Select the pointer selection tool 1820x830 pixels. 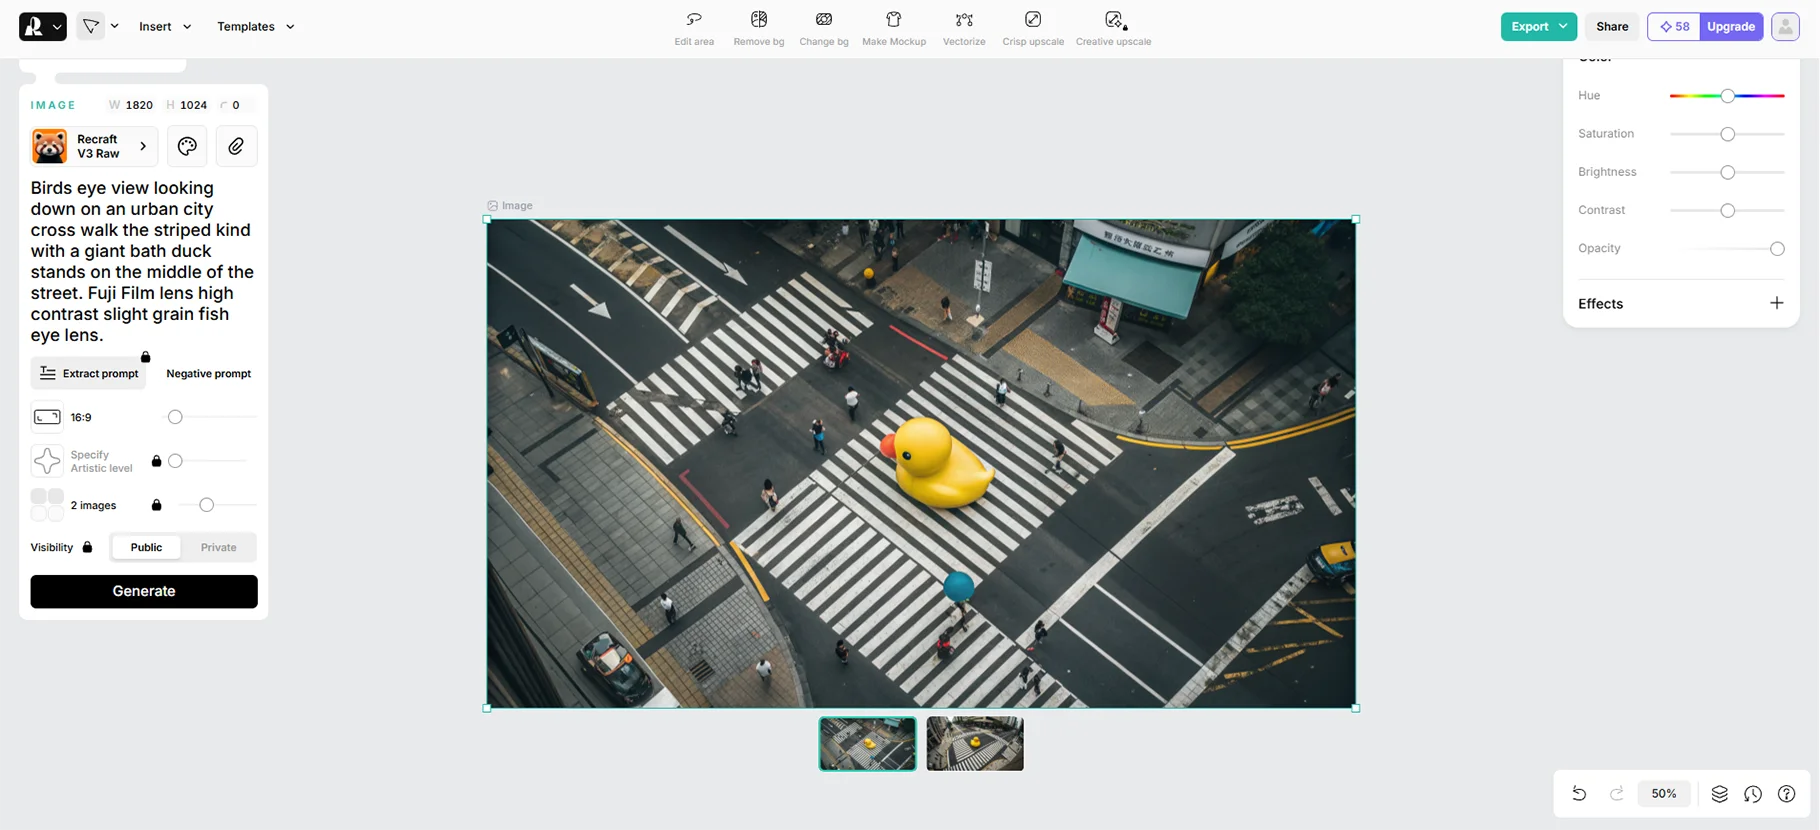(91, 27)
